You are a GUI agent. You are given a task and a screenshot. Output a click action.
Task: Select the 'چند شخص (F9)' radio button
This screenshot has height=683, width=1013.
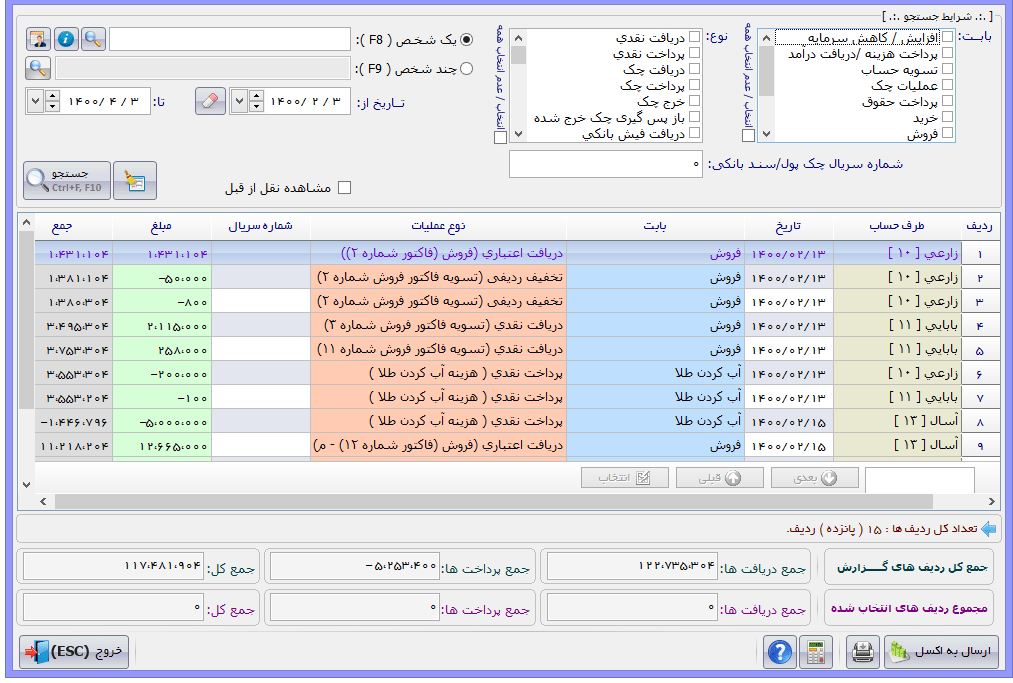465,69
